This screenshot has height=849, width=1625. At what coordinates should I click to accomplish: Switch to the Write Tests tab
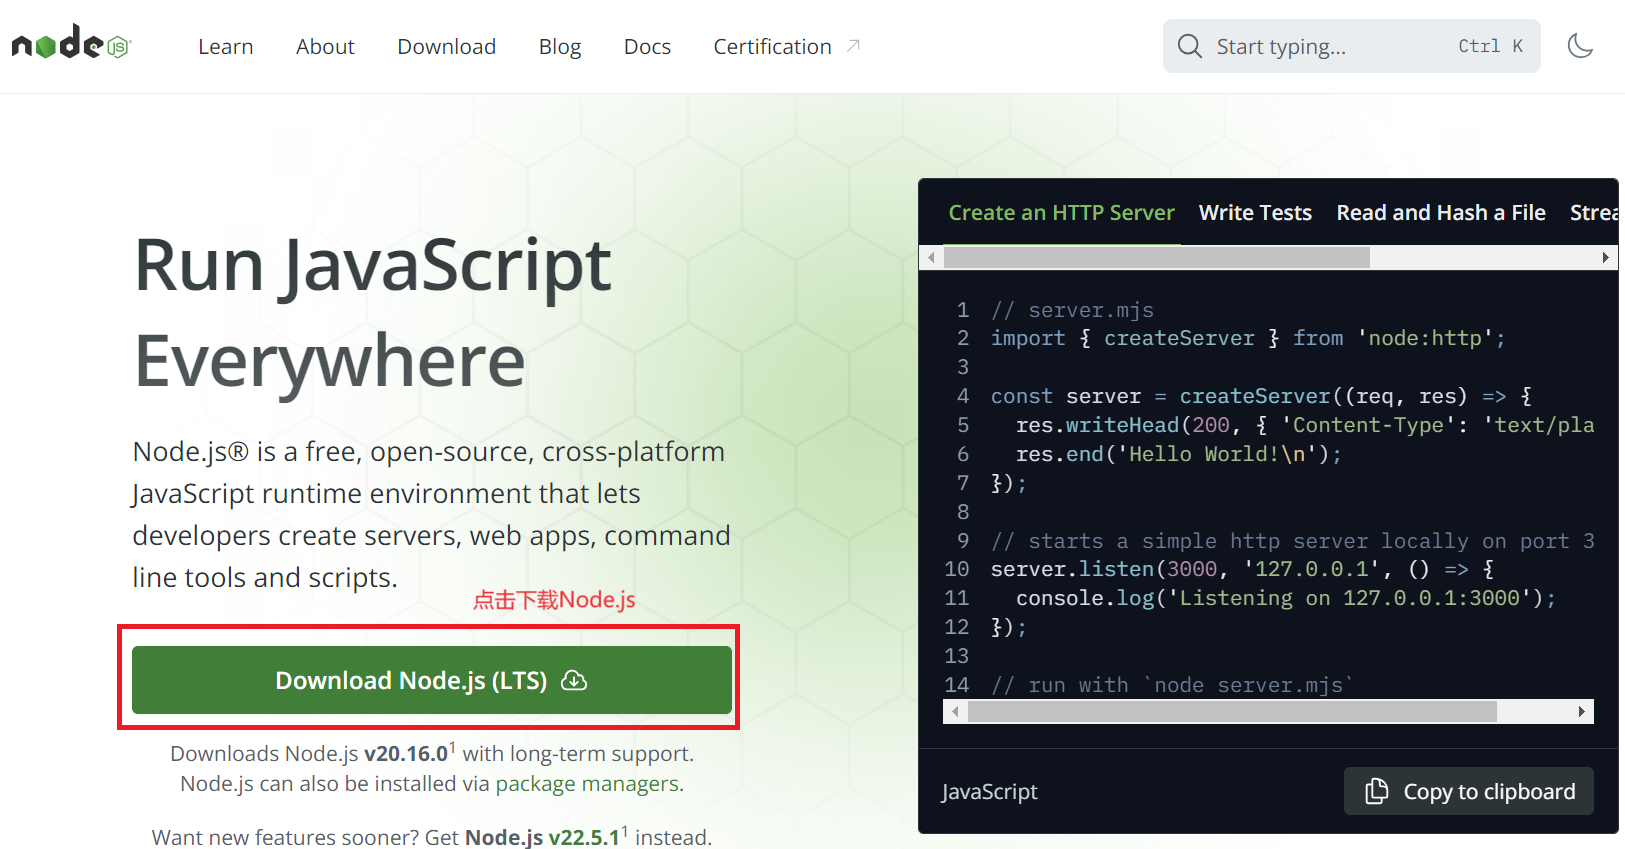coord(1255,213)
